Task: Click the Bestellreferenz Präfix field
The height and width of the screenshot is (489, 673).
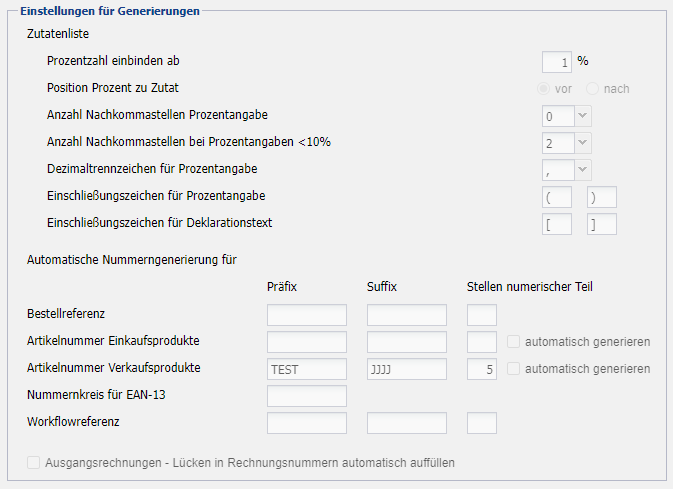Action: (x=307, y=315)
